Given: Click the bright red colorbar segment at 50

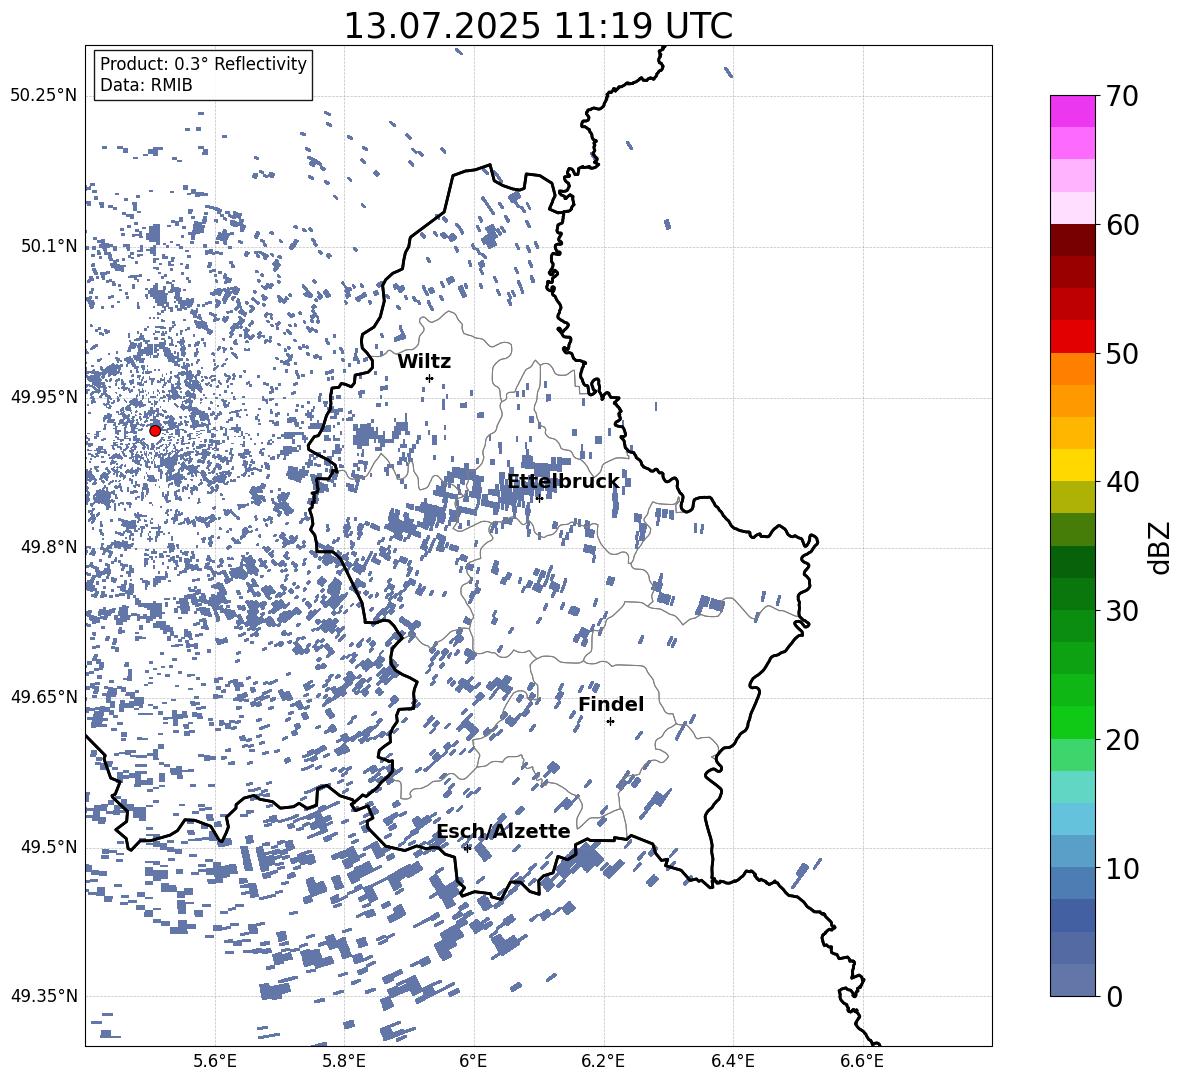Looking at the screenshot, I should point(1072,337).
